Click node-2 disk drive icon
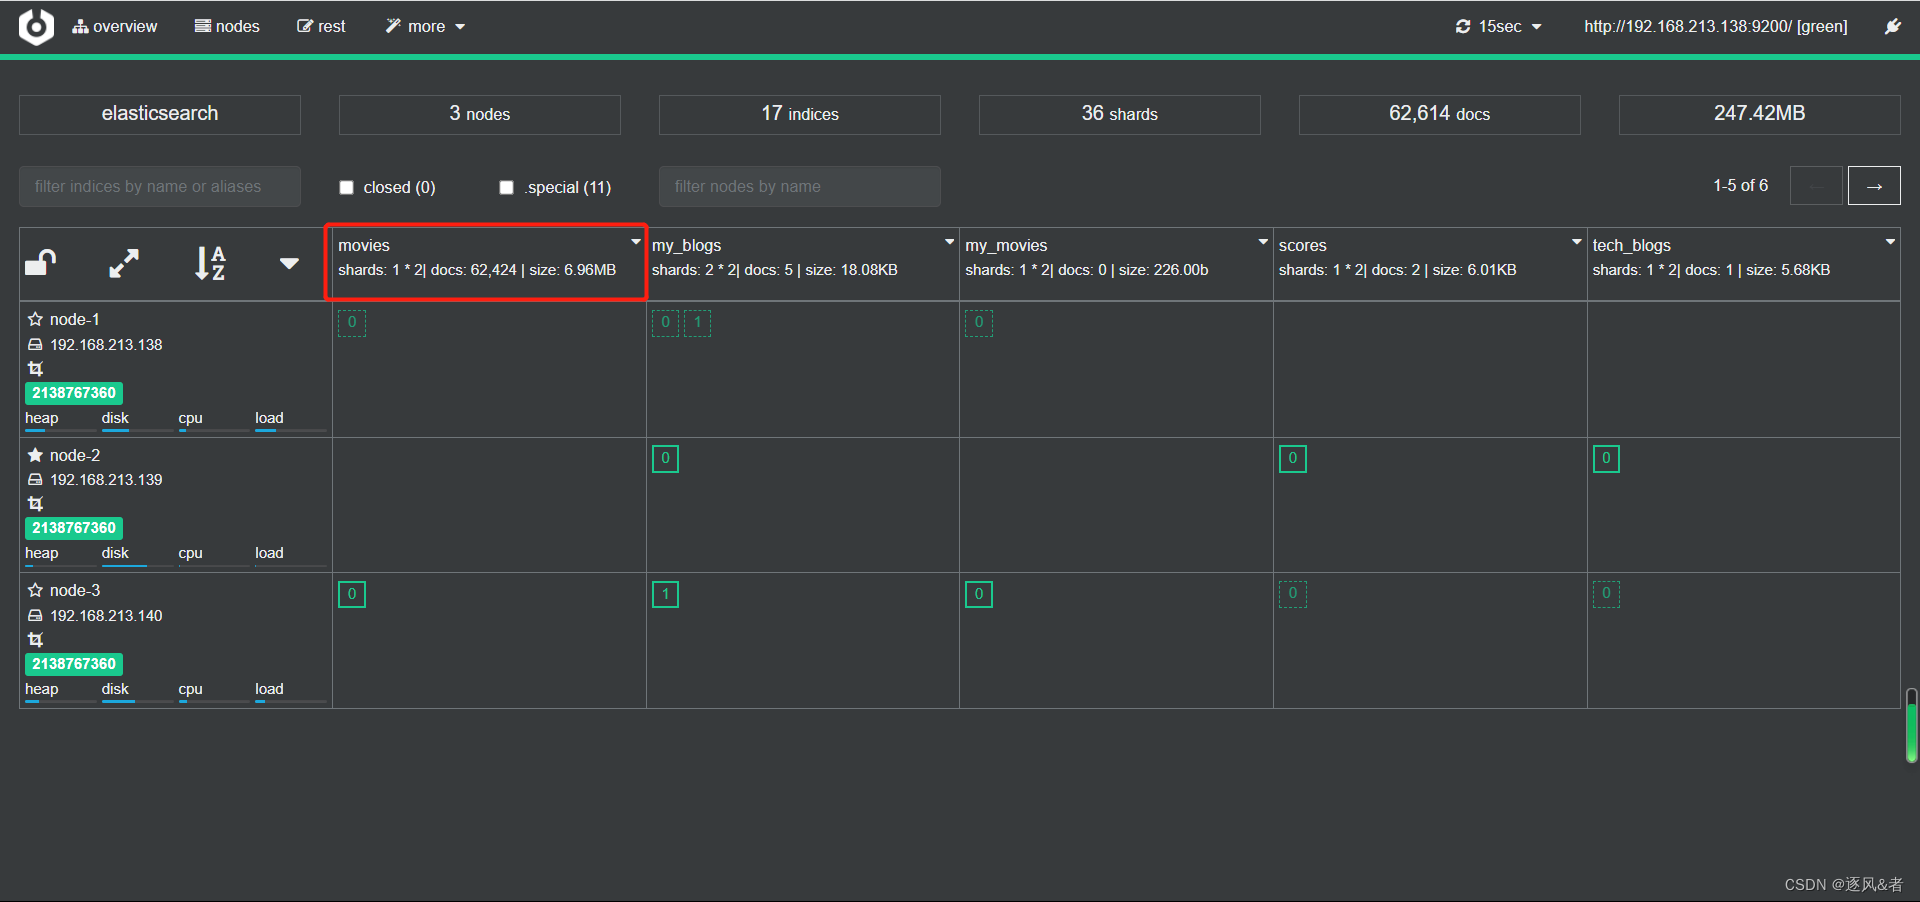This screenshot has width=1920, height=902. coord(35,480)
